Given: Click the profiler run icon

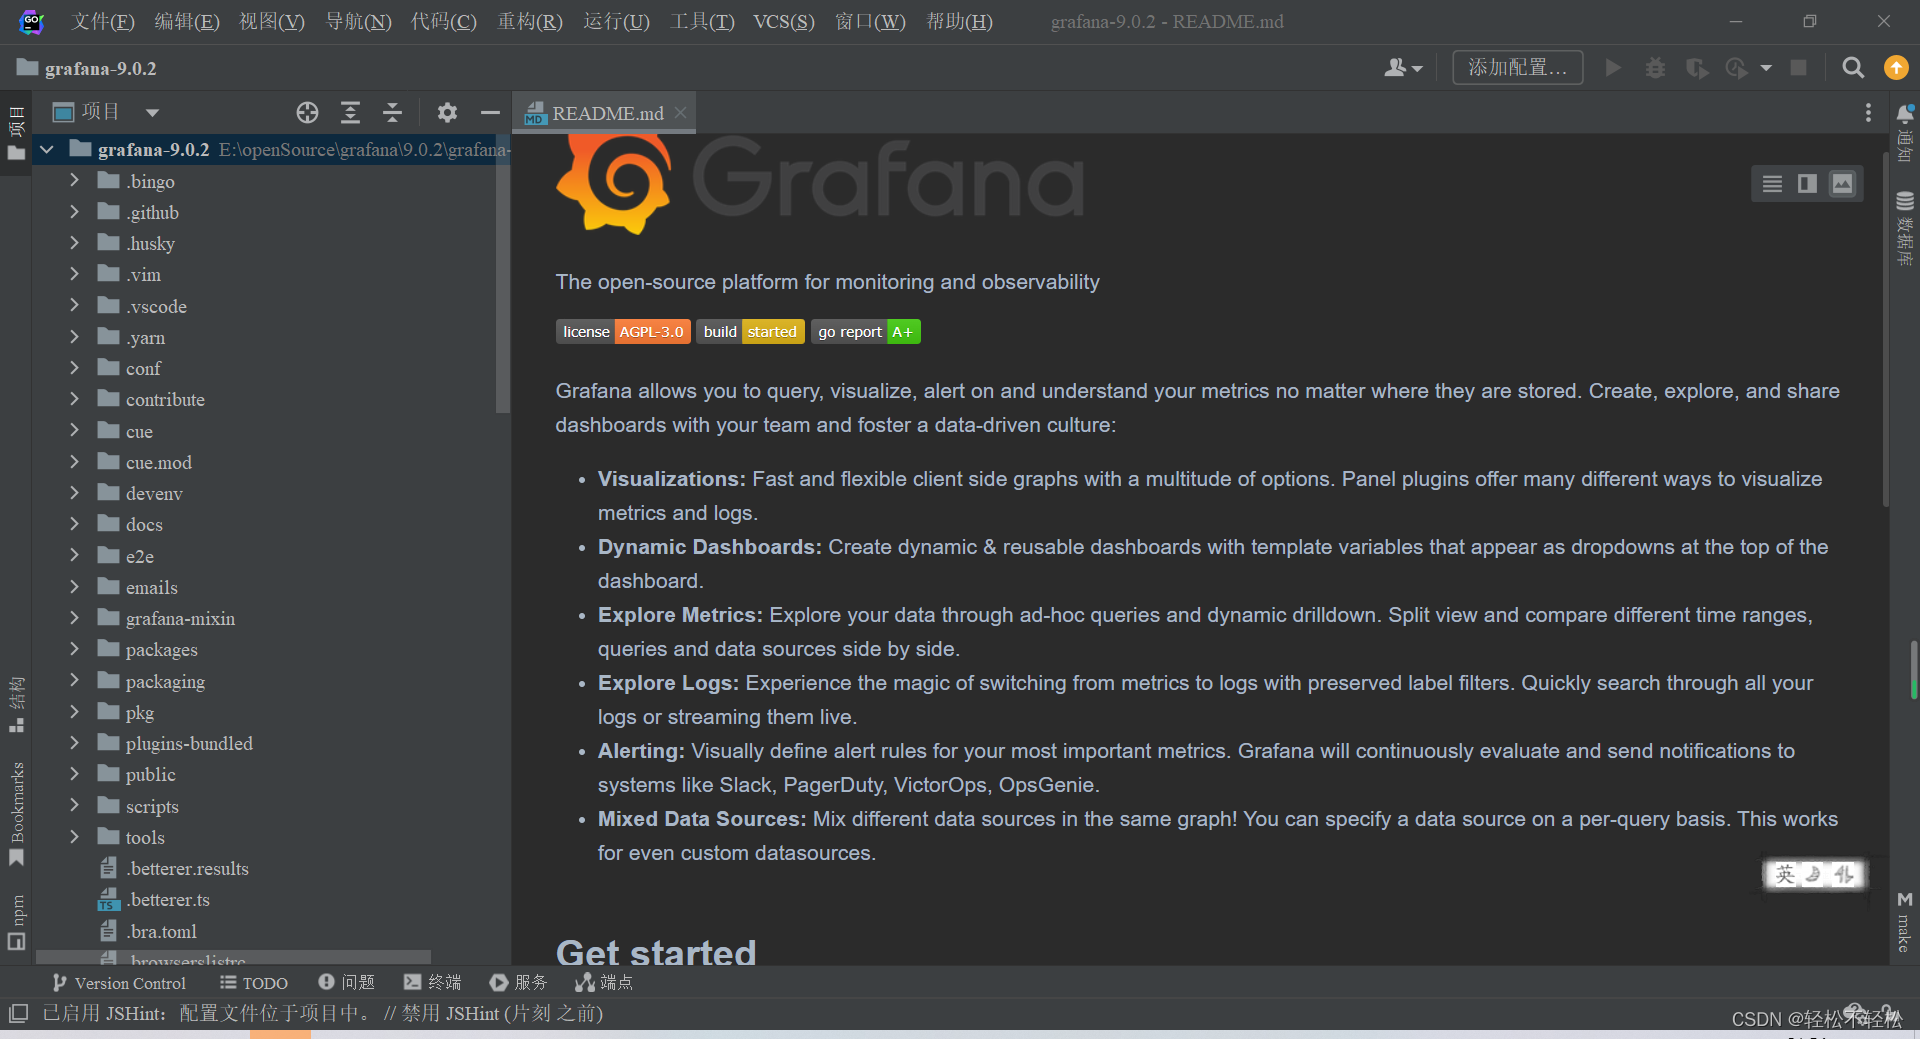Looking at the screenshot, I should pos(1737,68).
